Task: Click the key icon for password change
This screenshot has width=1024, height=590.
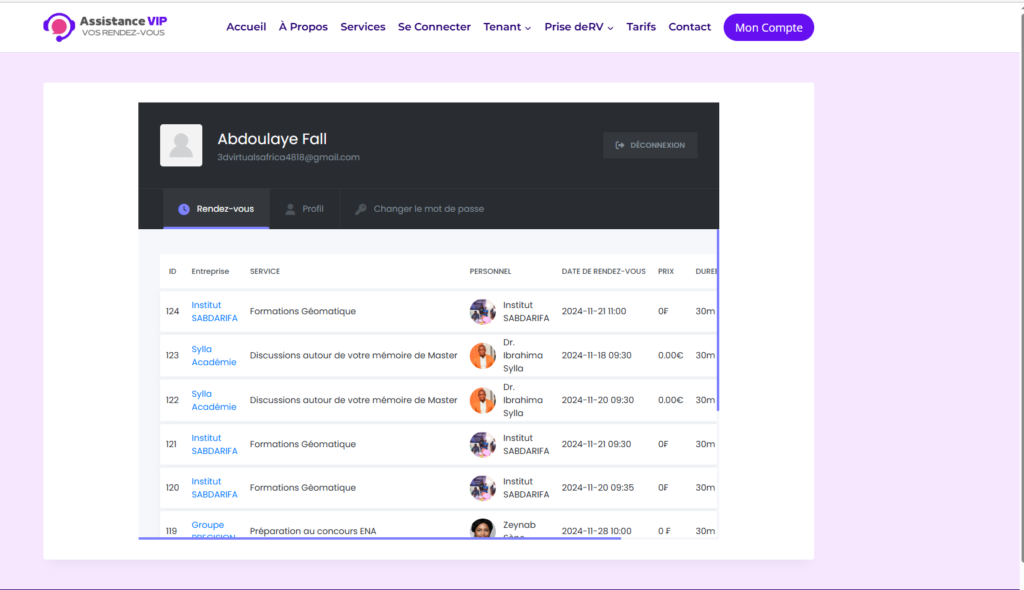Action: [x=361, y=209]
